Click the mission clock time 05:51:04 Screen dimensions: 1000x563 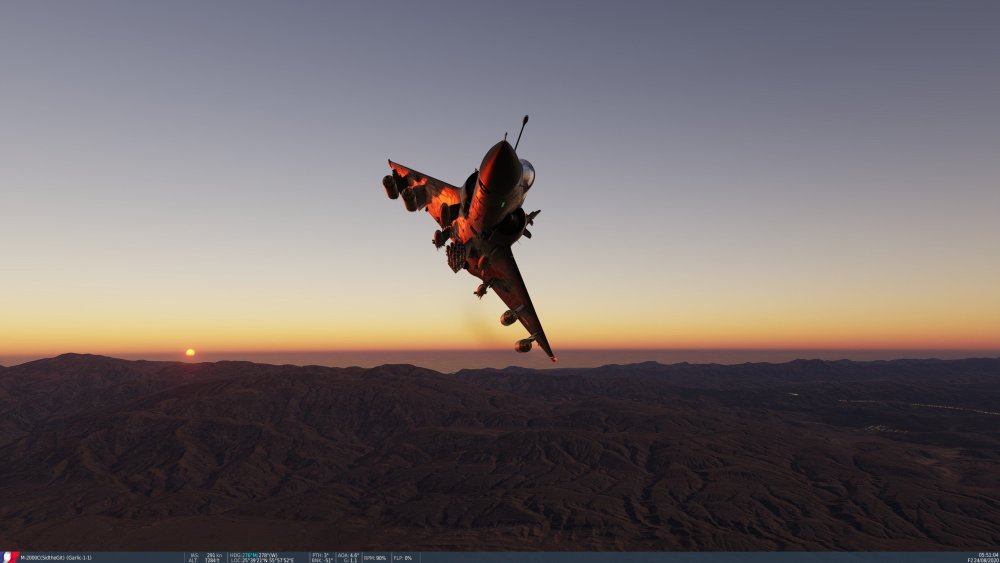click(987, 555)
